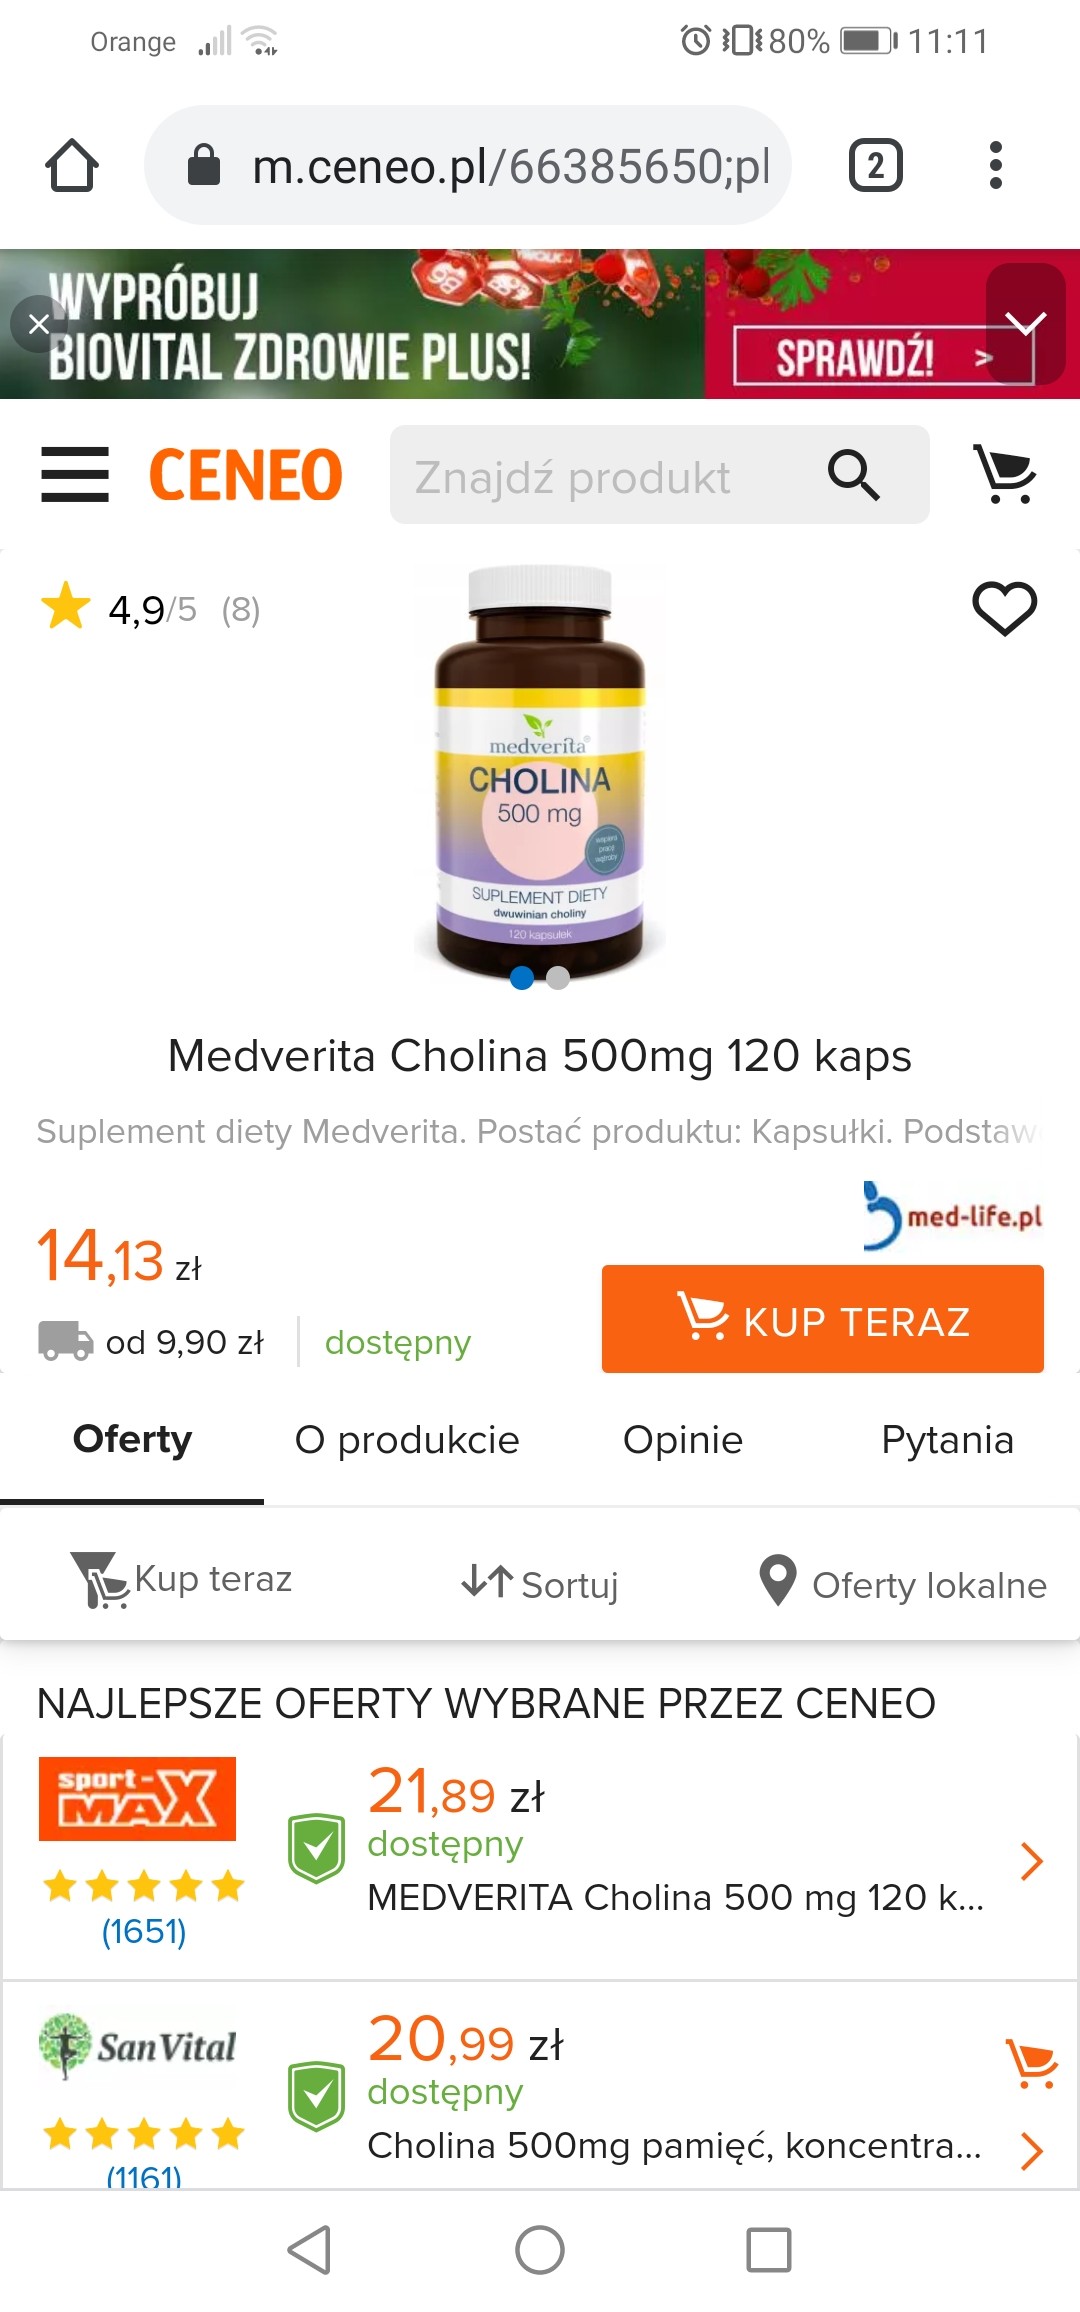1080x2312 pixels.
Task: Add product to favorites with heart
Action: click(1004, 608)
